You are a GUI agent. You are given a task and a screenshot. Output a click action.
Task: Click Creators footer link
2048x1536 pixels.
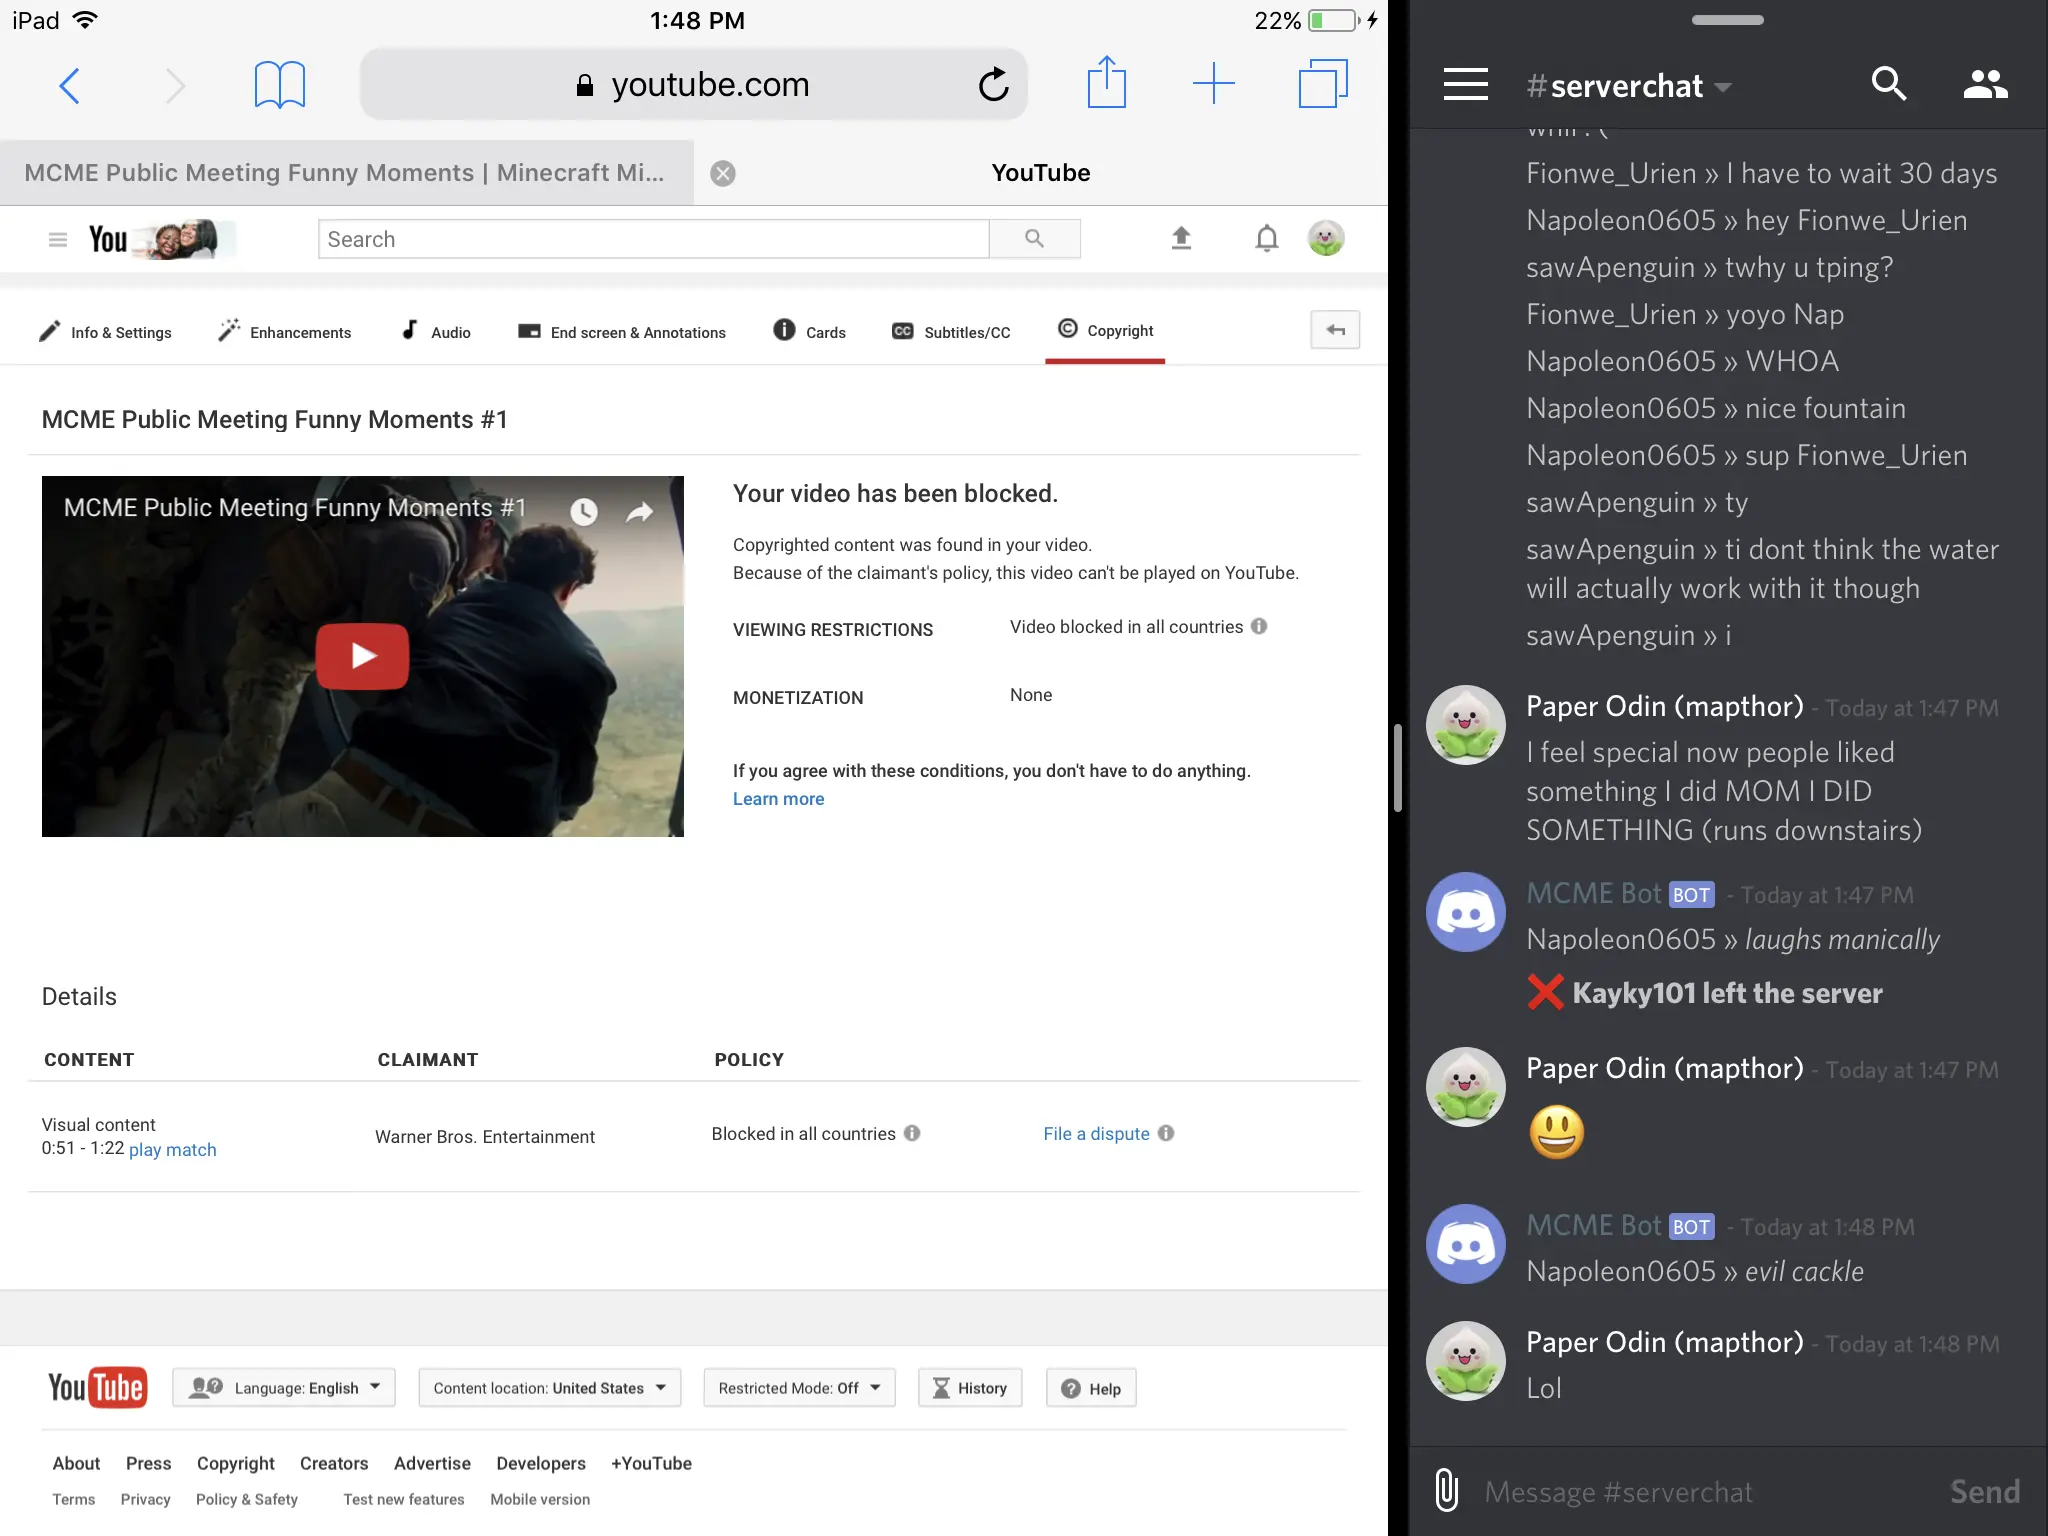(334, 1463)
